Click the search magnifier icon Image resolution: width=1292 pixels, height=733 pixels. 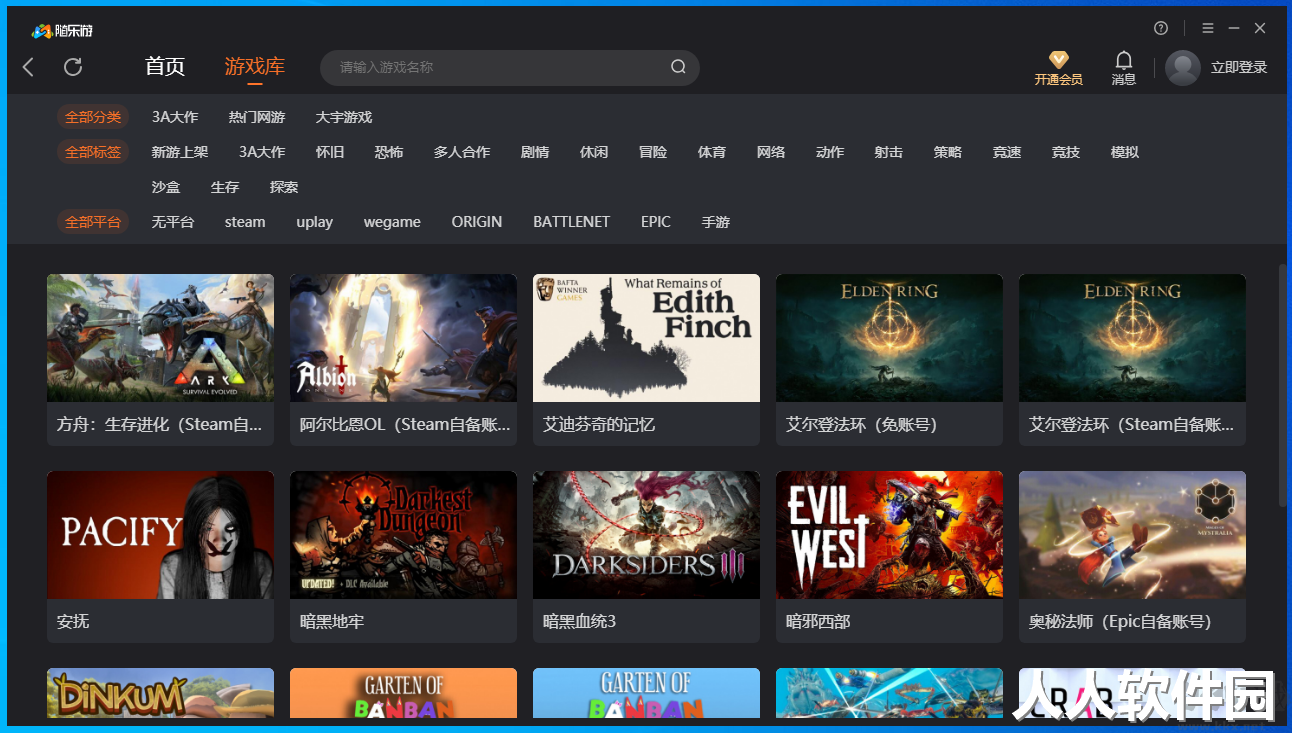[678, 67]
